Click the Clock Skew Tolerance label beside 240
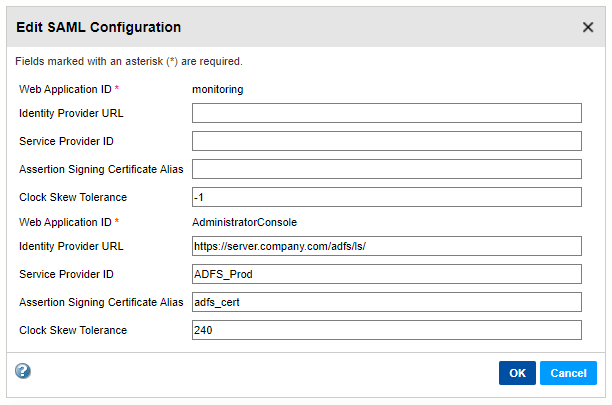This screenshot has width=612, height=405. coord(73,330)
